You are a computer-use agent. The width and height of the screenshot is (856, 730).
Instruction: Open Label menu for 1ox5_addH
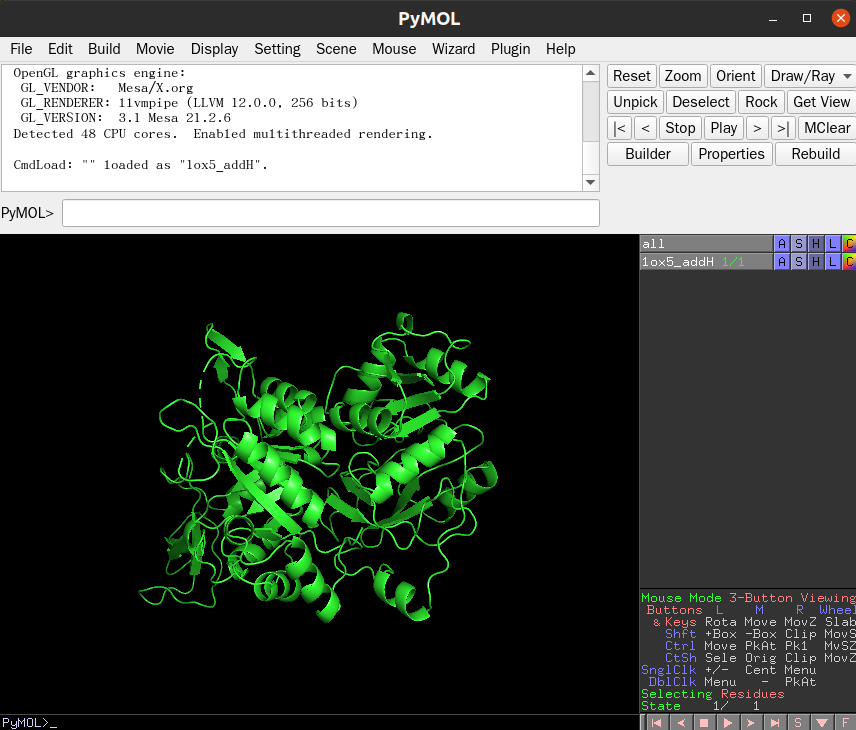[832, 262]
